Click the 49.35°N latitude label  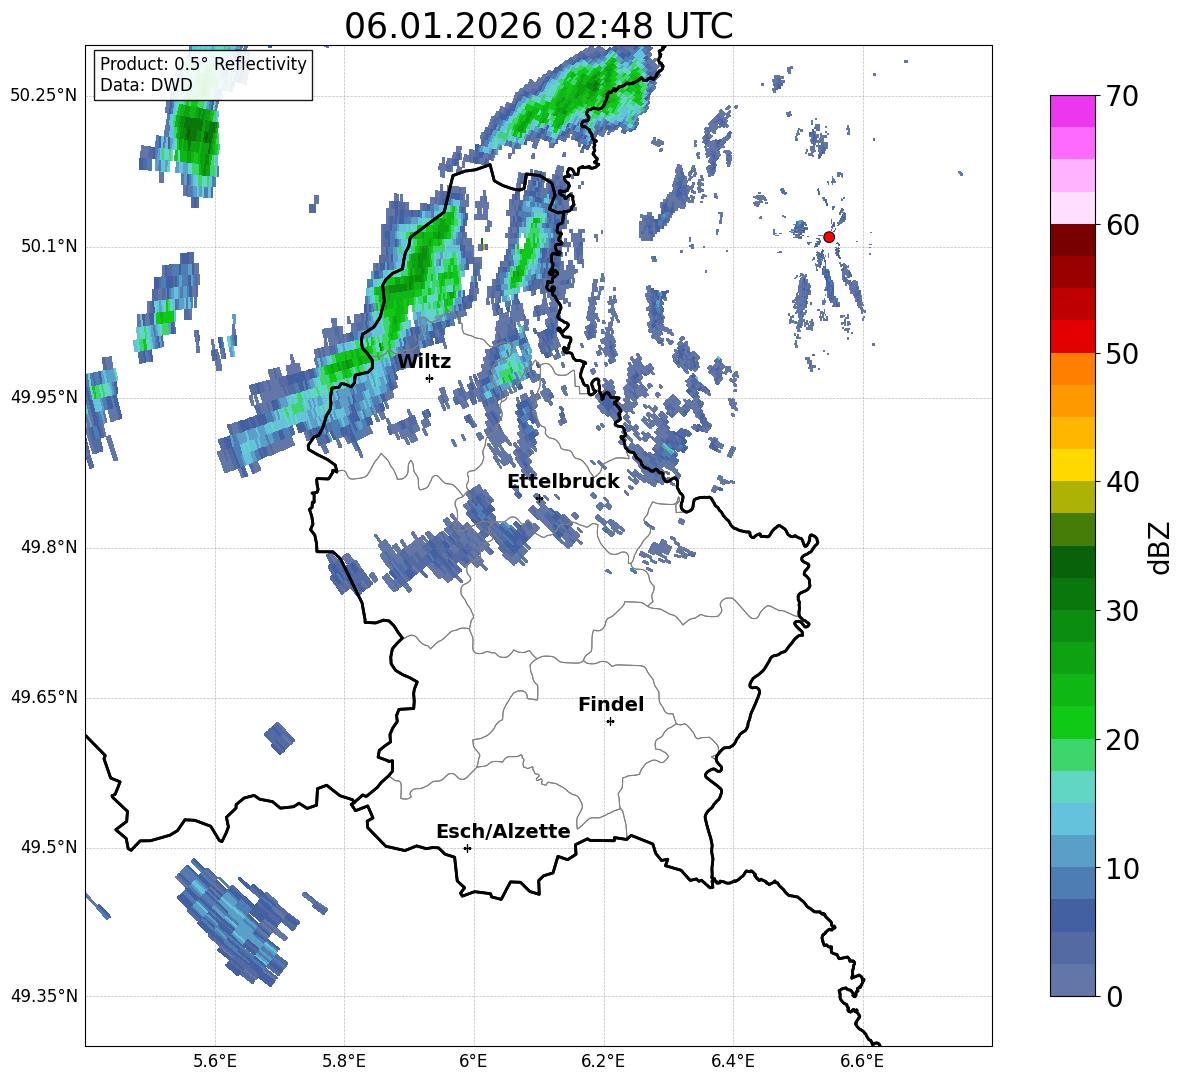pos(44,996)
